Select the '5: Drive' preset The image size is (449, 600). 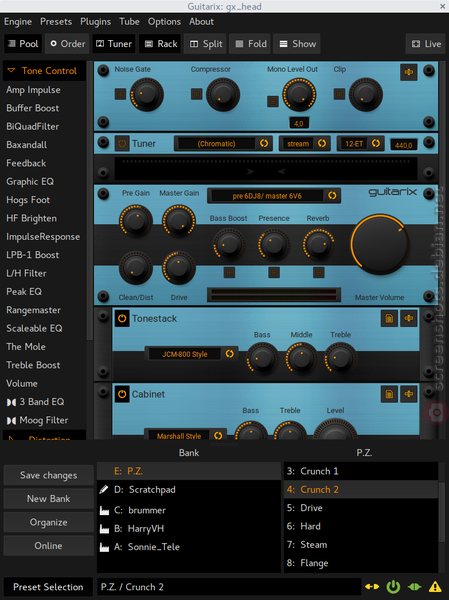coord(361,508)
